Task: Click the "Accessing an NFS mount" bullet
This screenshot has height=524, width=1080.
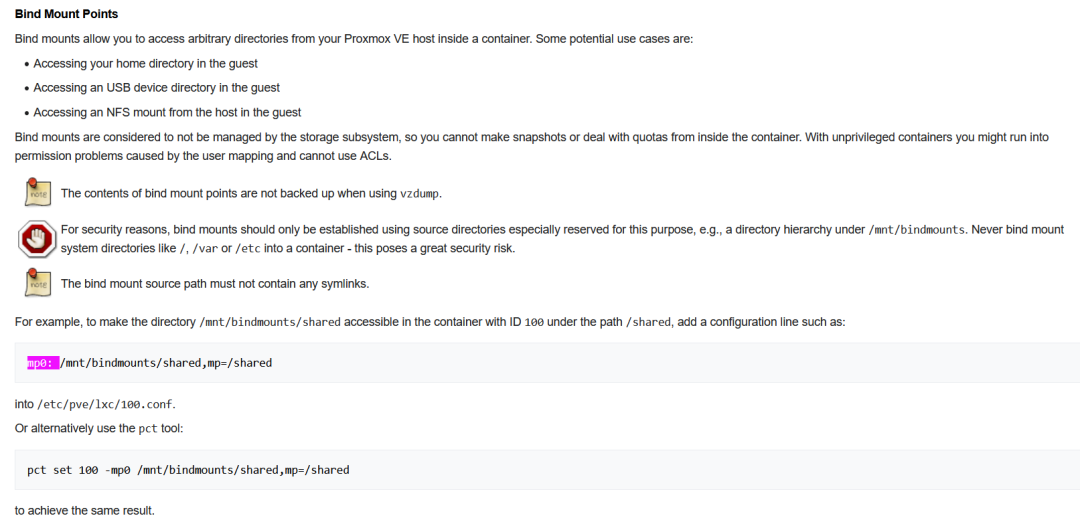Action: point(167,112)
